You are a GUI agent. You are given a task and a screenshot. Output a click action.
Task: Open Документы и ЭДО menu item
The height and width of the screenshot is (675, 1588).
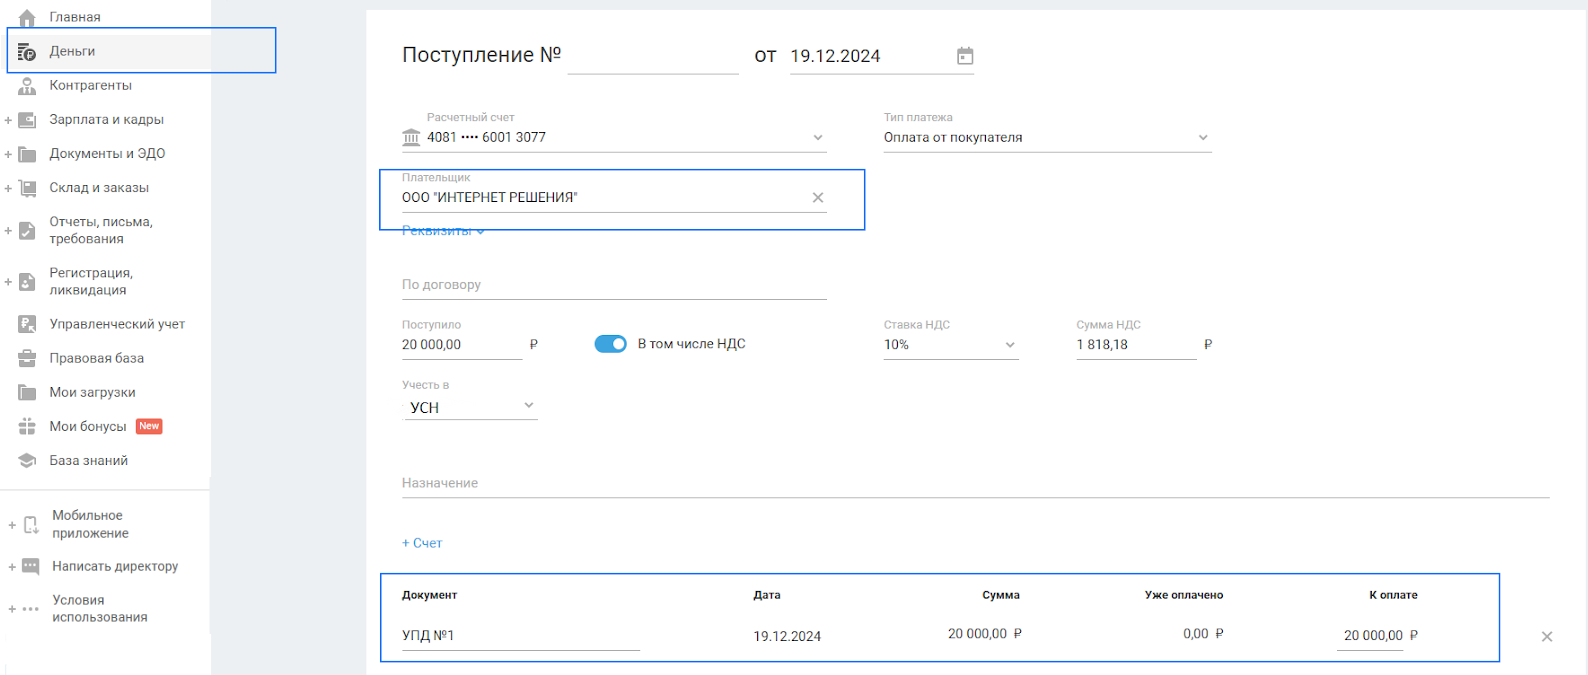(x=107, y=154)
